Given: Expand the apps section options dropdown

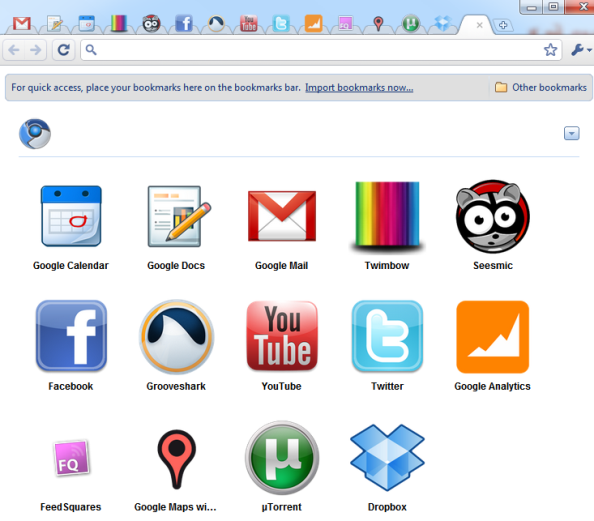Looking at the screenshot, I should click(x=571, y=133).
